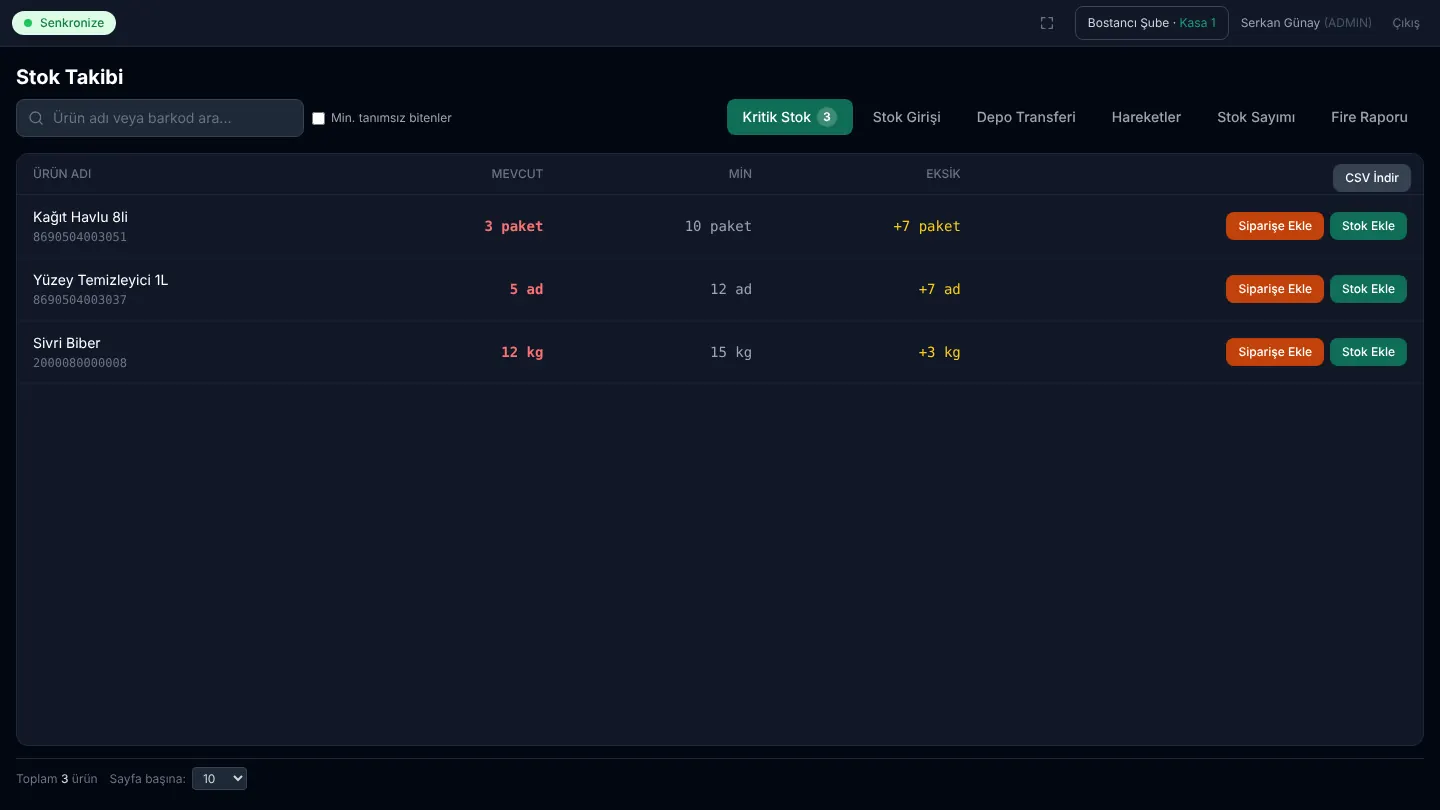The height and width of the screenshot is (810, 1440).
Task: Open the Depo Transferi tab
Action: [1026, 117]
